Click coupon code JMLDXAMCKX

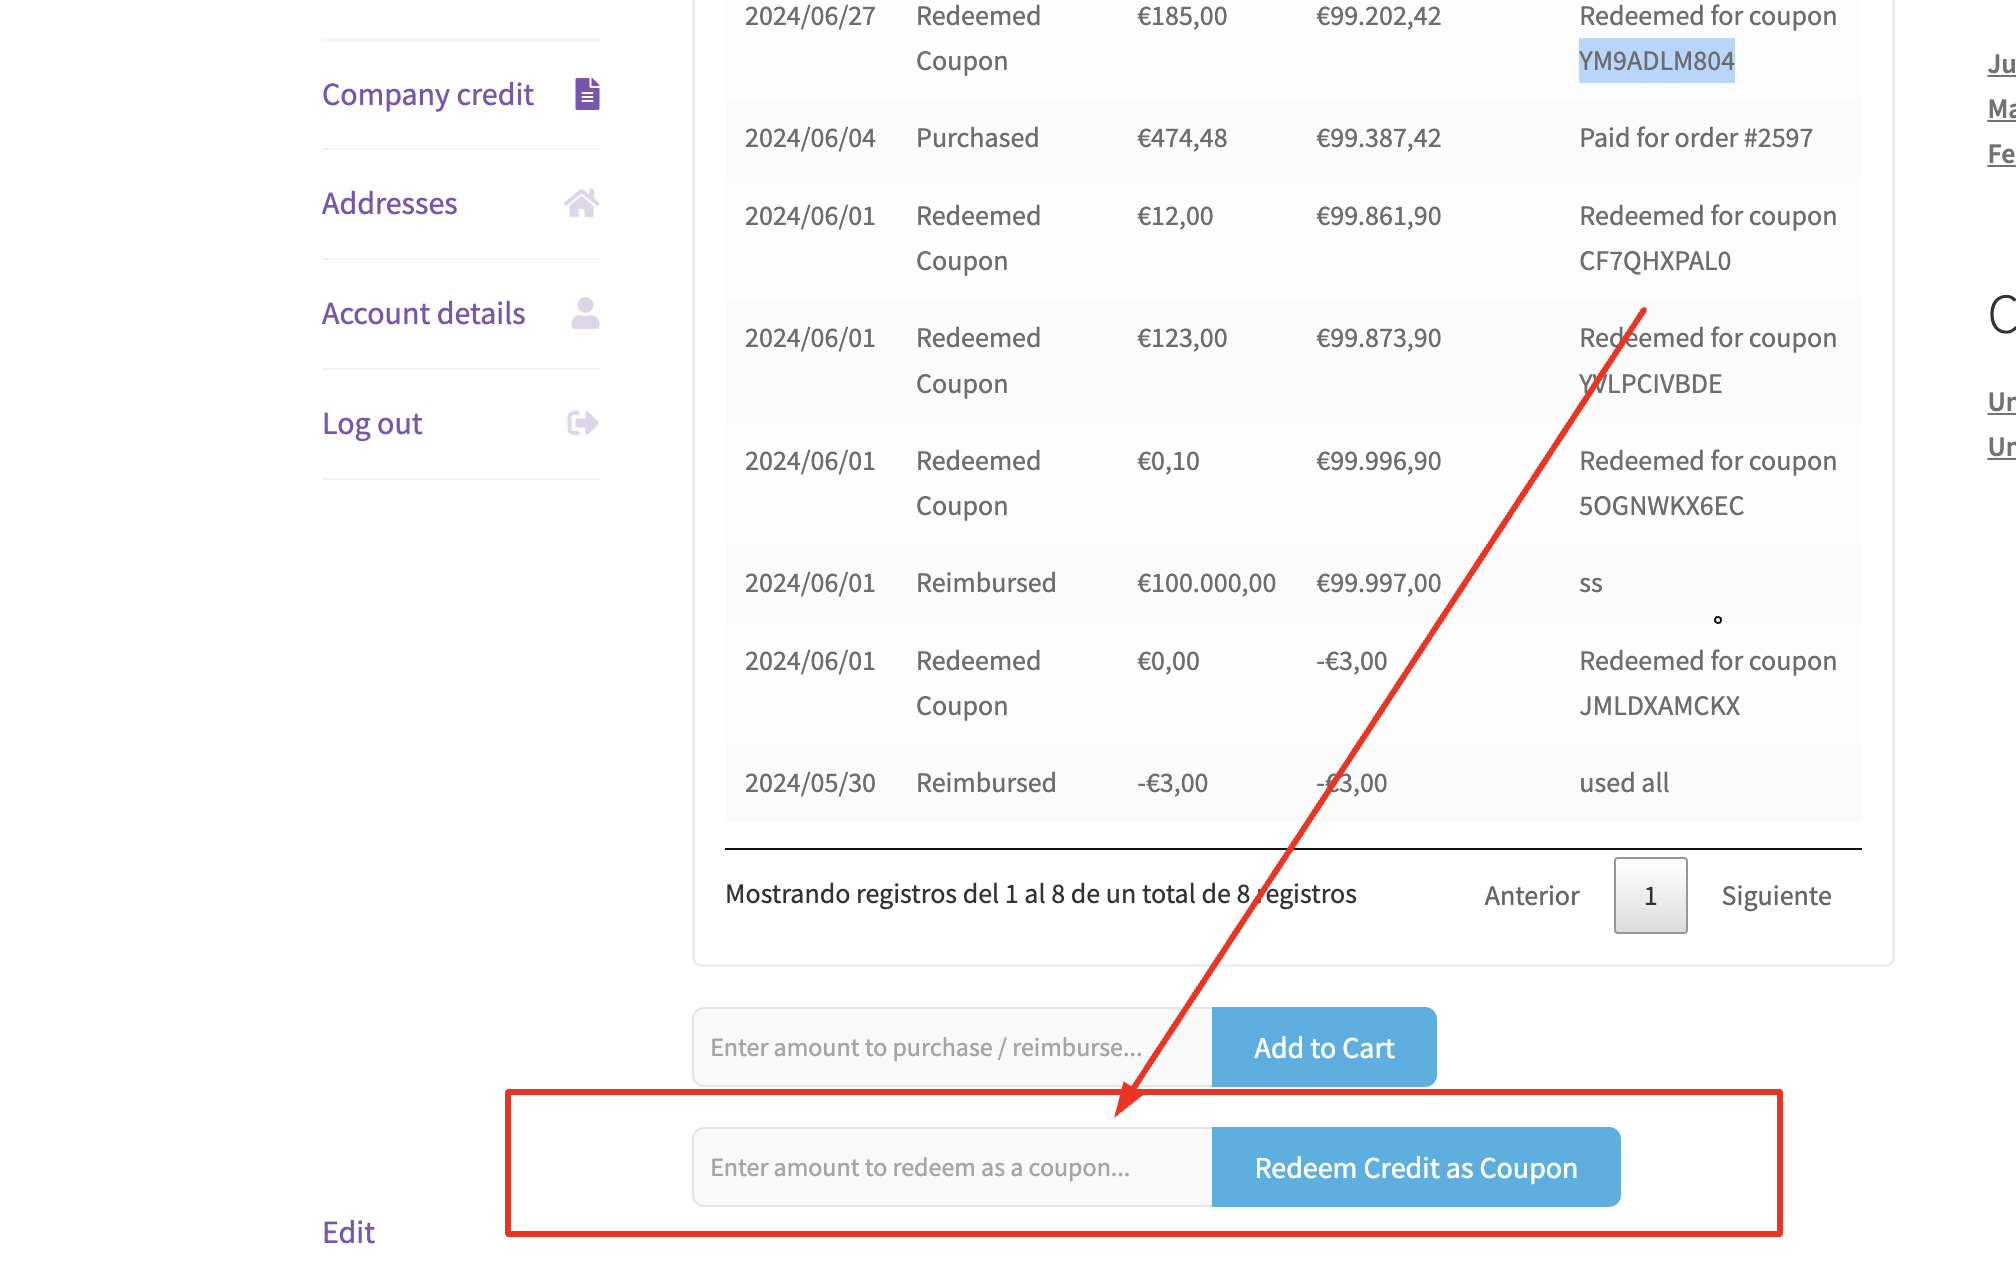click(1659, 706)
